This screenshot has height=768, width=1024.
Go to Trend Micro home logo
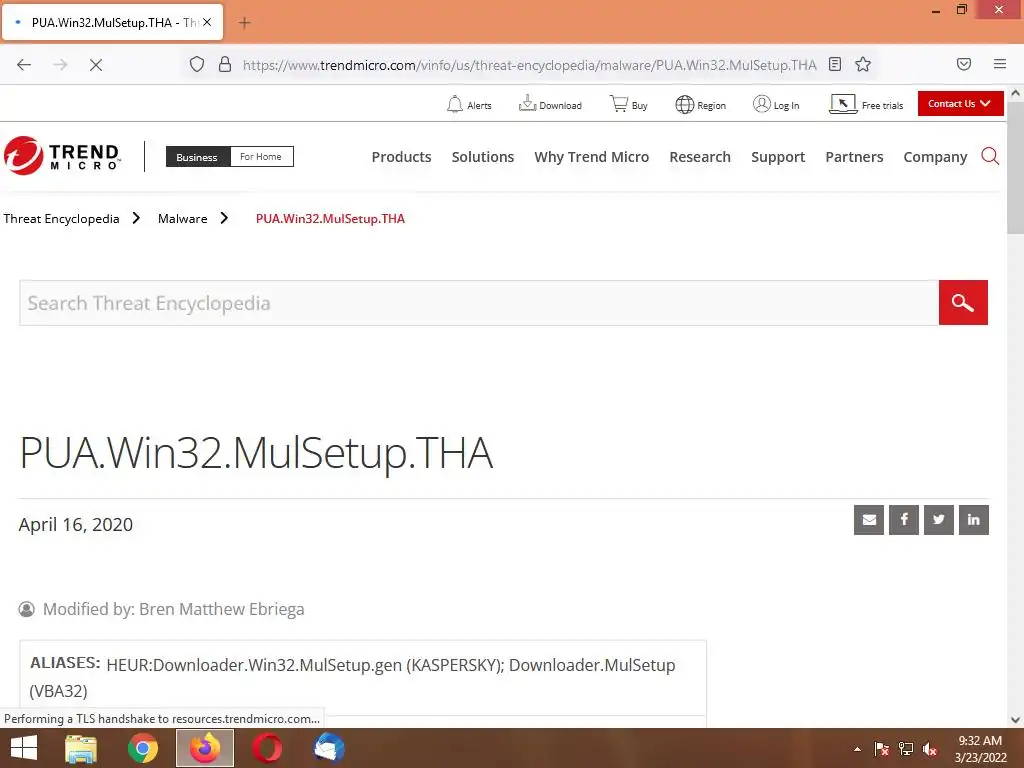[x=63, y=156]
